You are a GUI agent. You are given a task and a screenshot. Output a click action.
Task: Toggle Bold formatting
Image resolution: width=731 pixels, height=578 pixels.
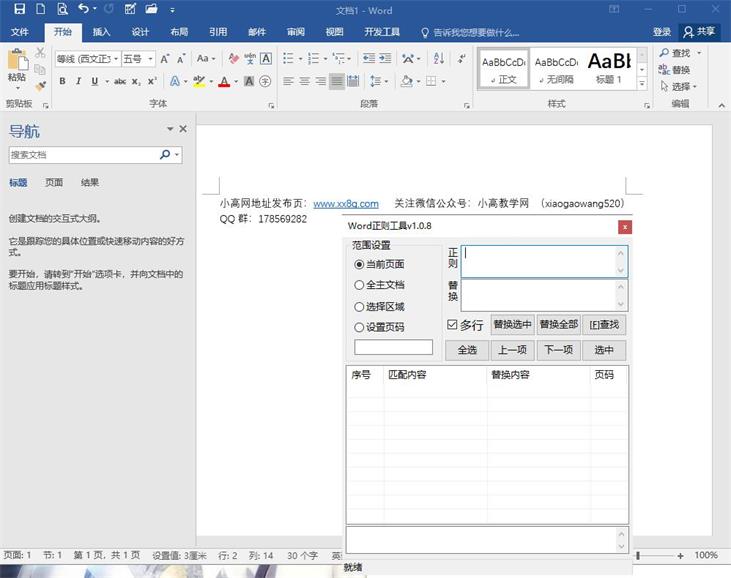62,81
